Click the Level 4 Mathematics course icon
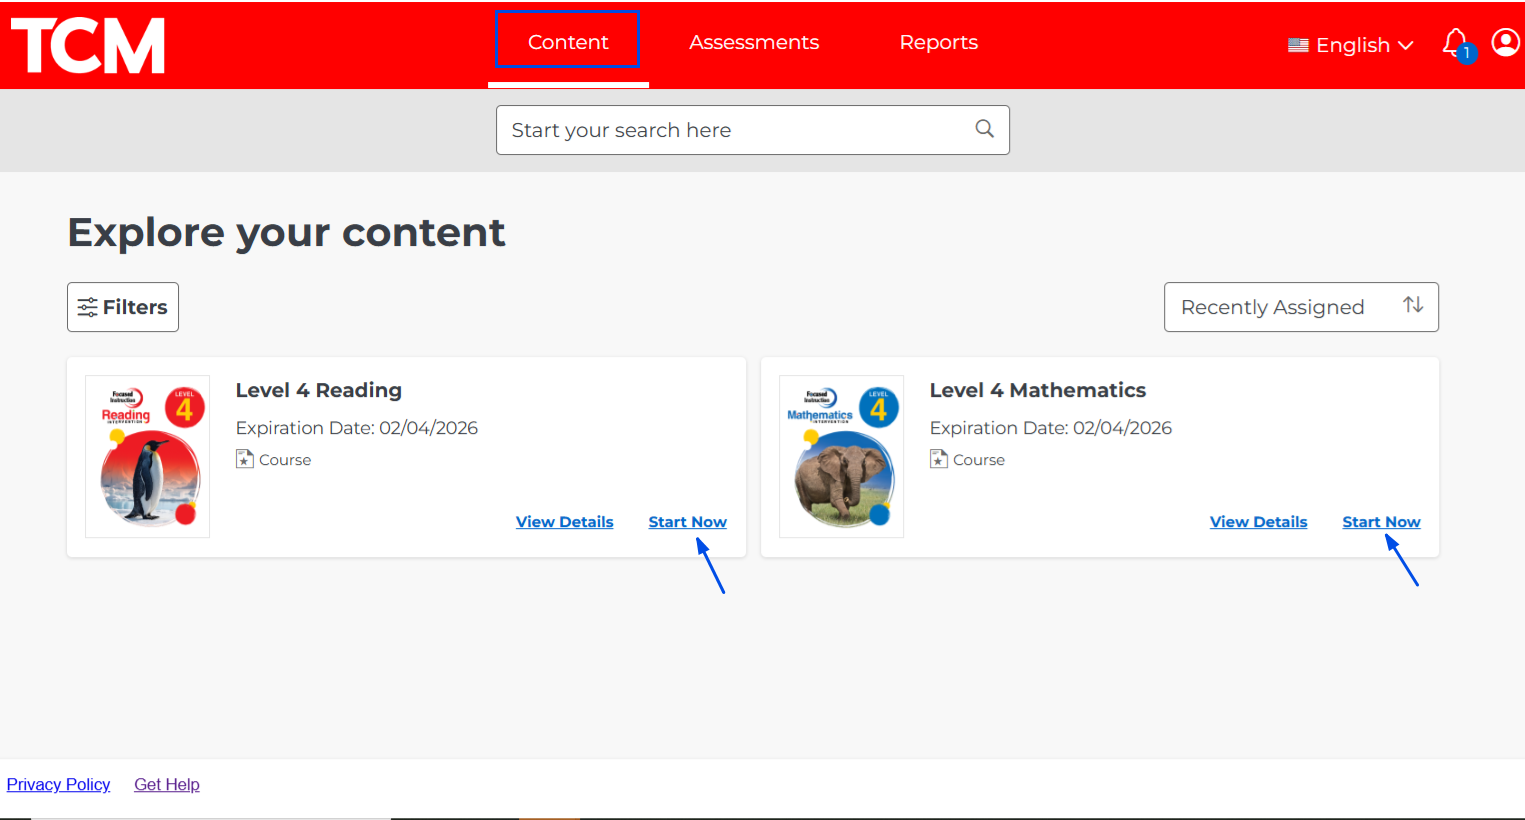Viewport: 1525px width, 820px height. click(x=938, y=459)
